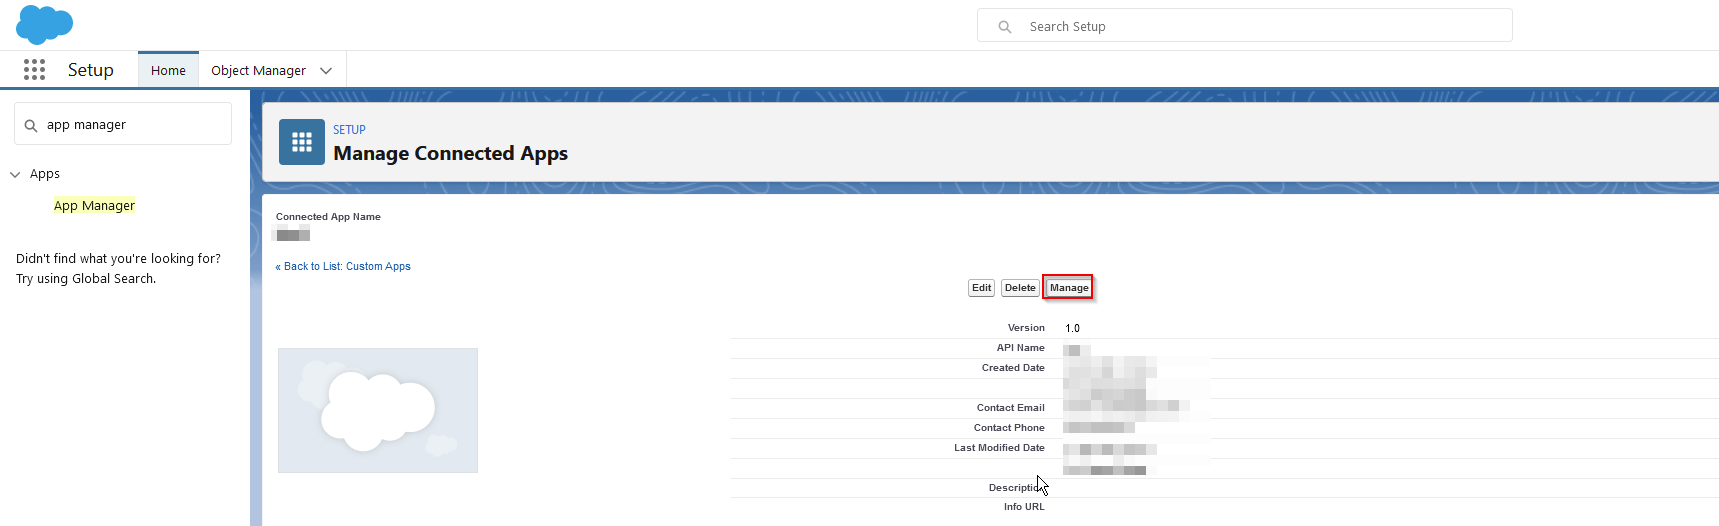Click the Version field label
Viewport: 1719px width, 526px height.
click(1026, 328)
